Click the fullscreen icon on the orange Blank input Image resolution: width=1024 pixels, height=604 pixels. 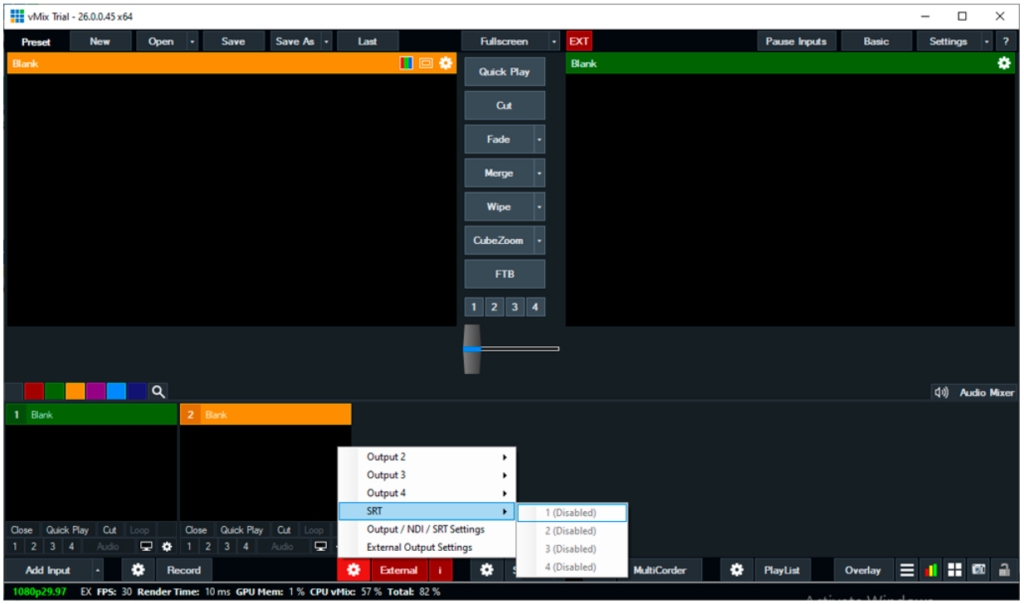[x=426, y=63]
